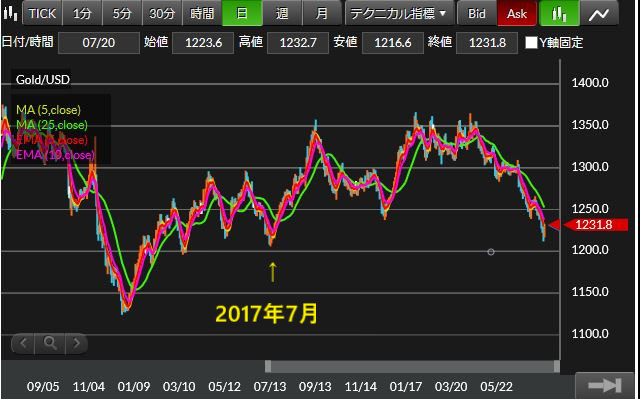
Task: Click the small circle marker near 1200 line
Action: click(x=491, y=252)
